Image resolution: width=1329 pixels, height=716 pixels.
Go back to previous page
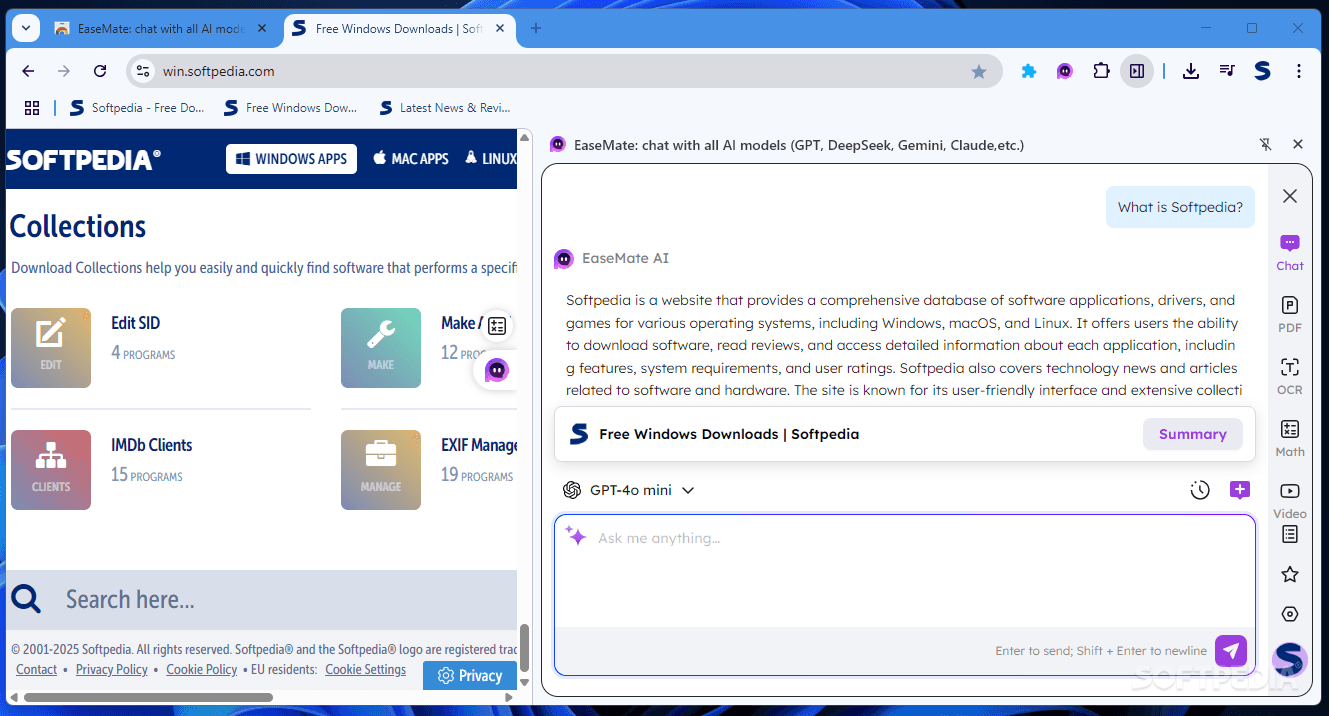click(28, 71)
